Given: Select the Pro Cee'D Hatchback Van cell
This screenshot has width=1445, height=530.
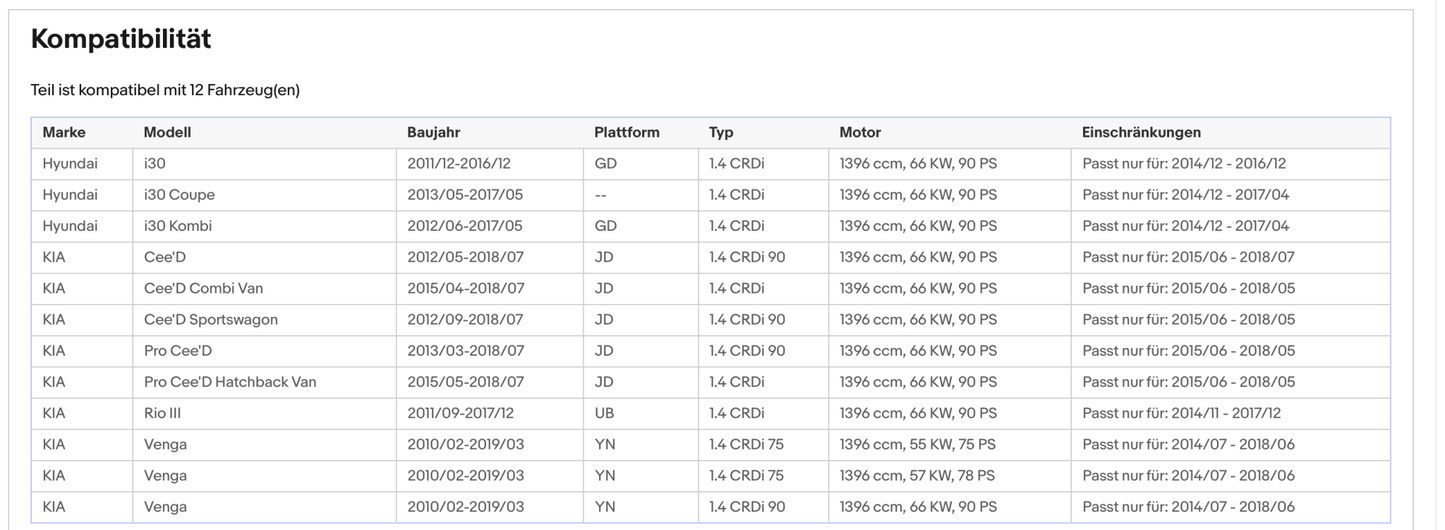Looking at the screenshot, I should (x=230, y=382).
